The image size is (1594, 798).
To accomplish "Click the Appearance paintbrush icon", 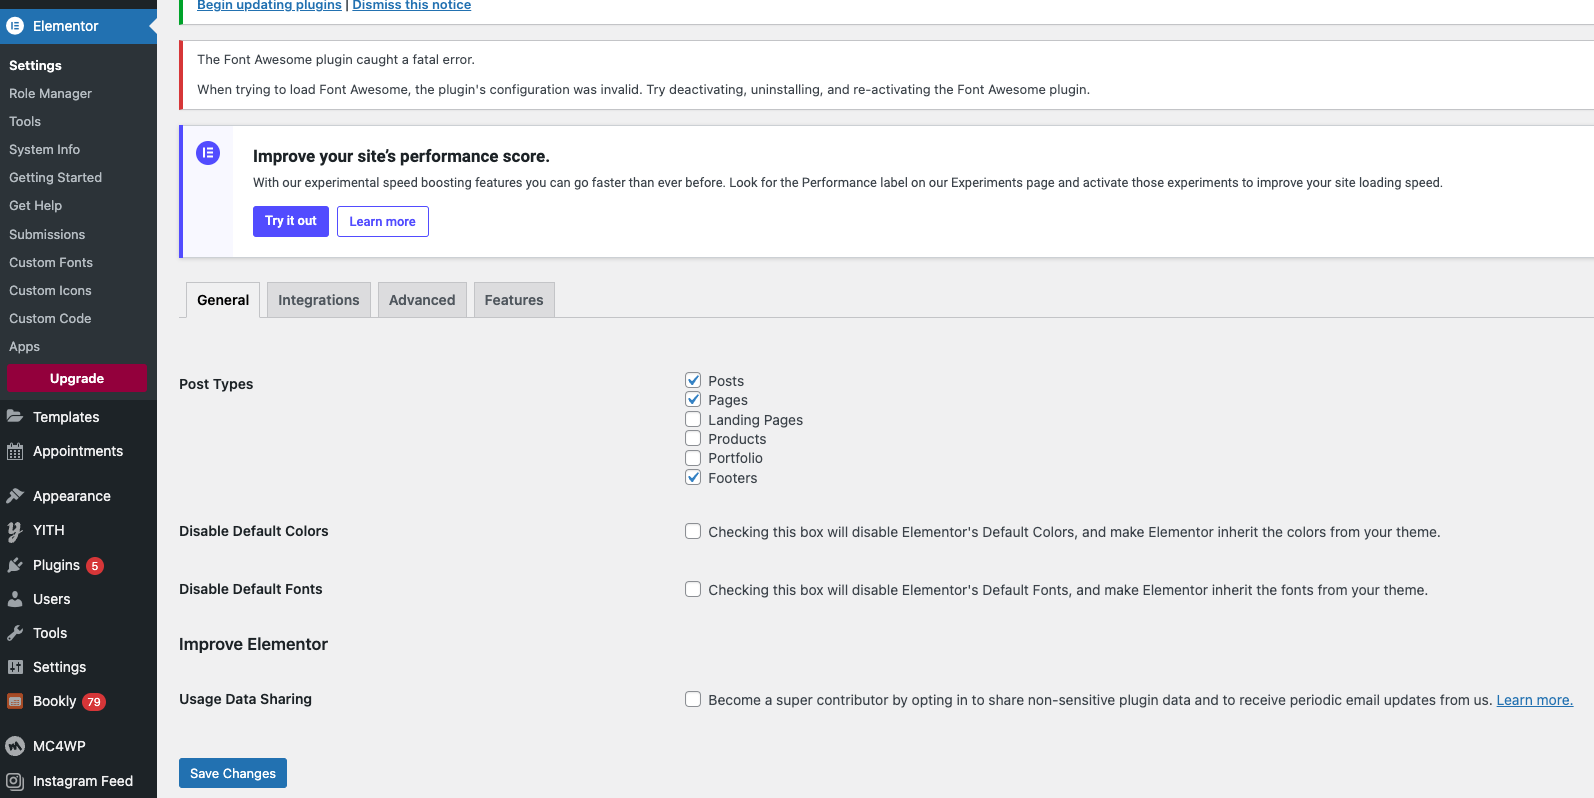I will (x=15, y=496).
